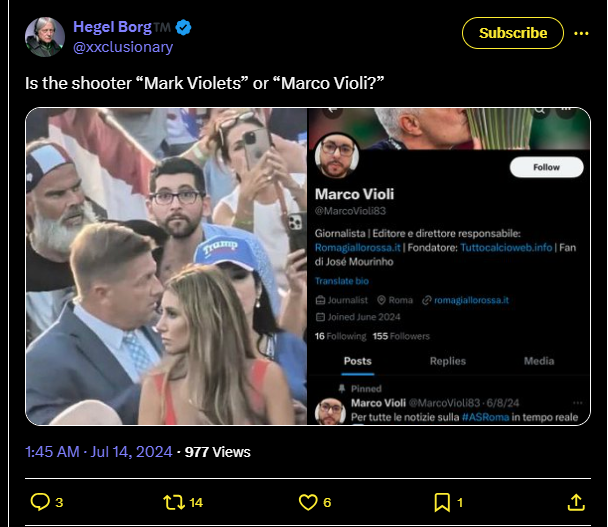This screenshot has height=527, width=608.
Task: Subscribe to Hegel Borg
Action: [512, 33]
